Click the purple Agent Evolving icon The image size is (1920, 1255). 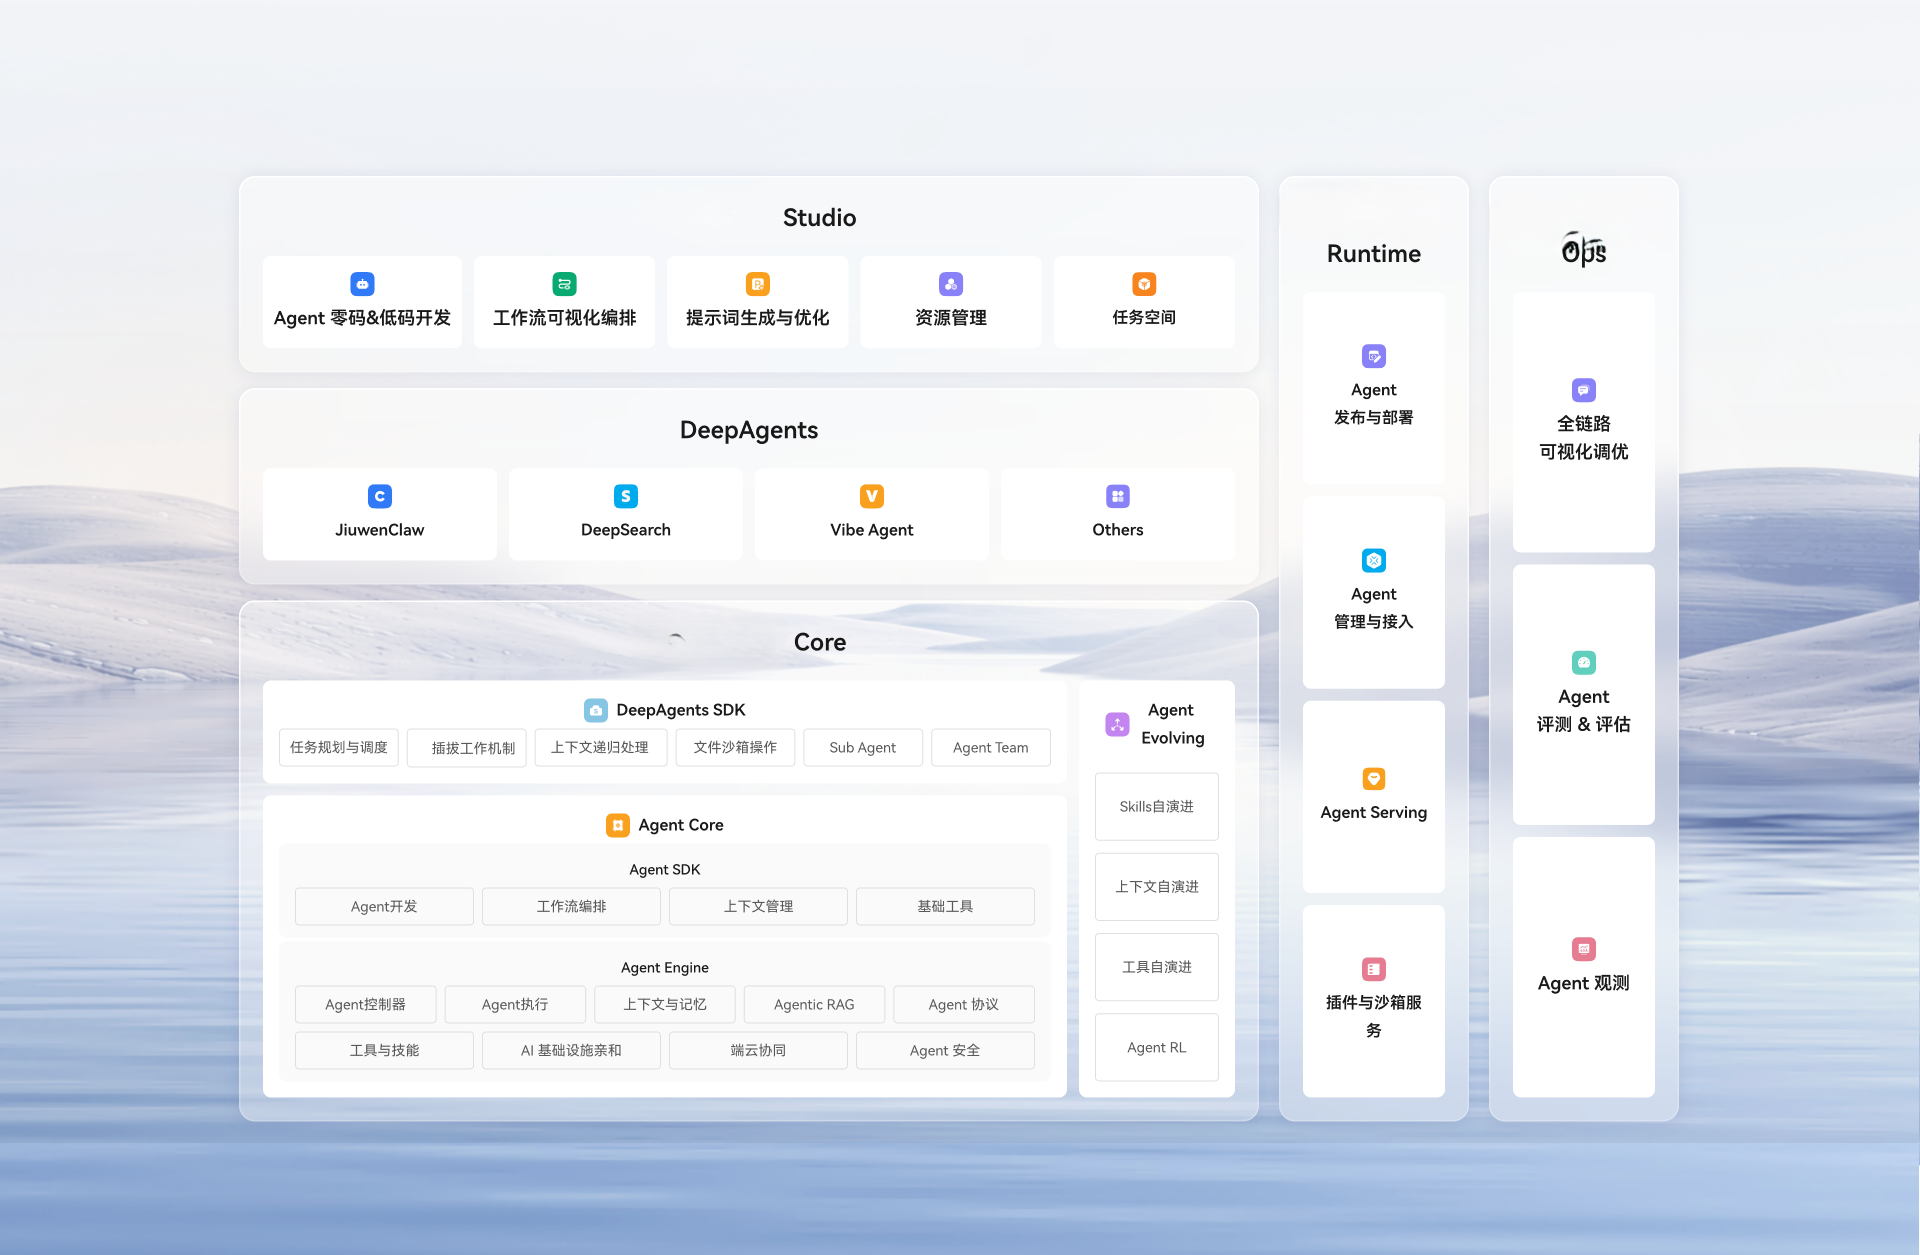click(x=1117, y=724)
